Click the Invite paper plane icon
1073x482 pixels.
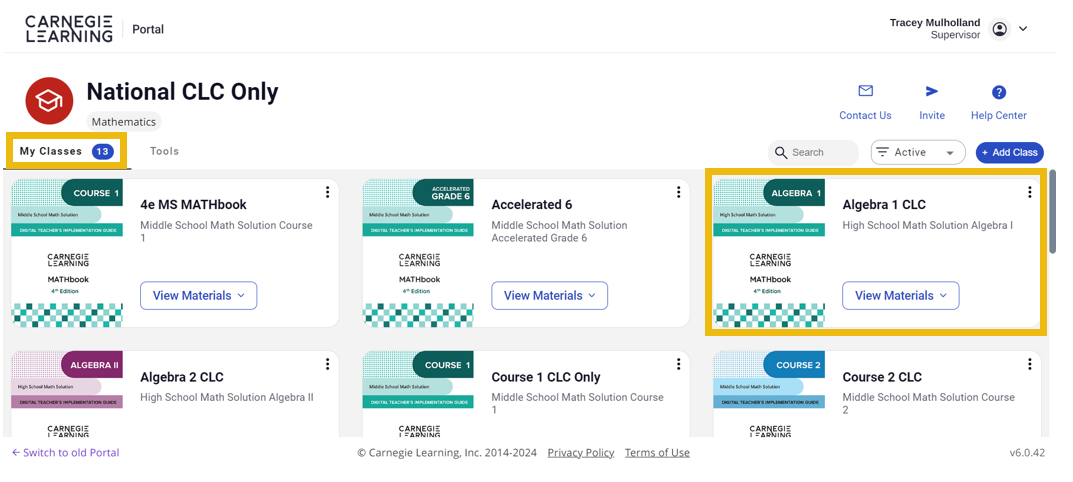(931, 91)
